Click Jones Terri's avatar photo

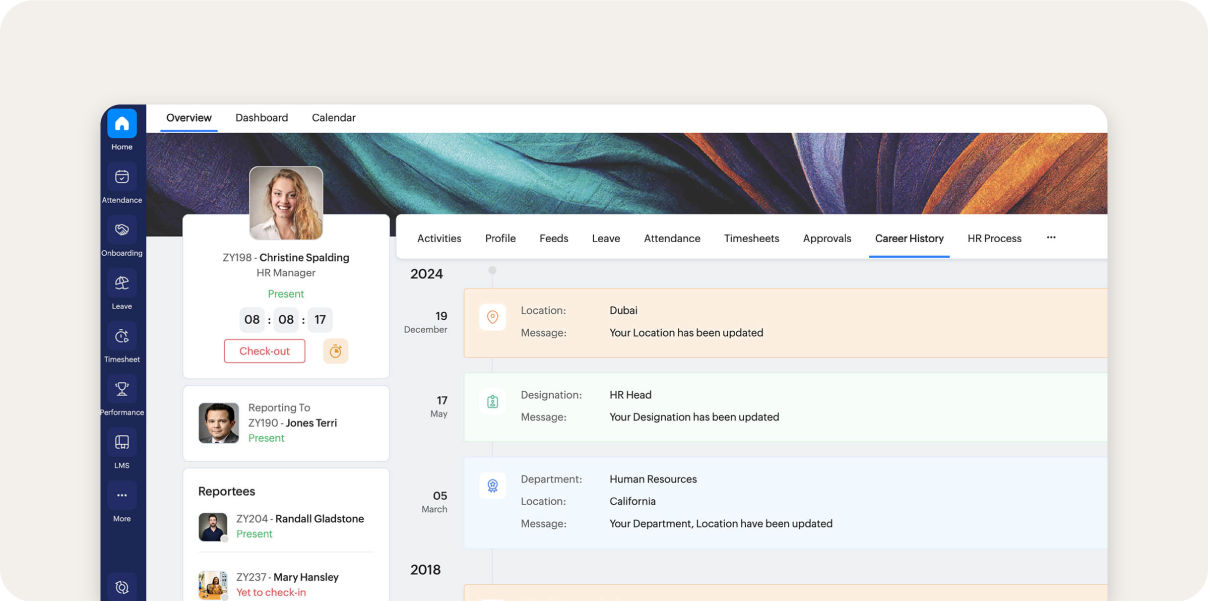coord(218,423)
